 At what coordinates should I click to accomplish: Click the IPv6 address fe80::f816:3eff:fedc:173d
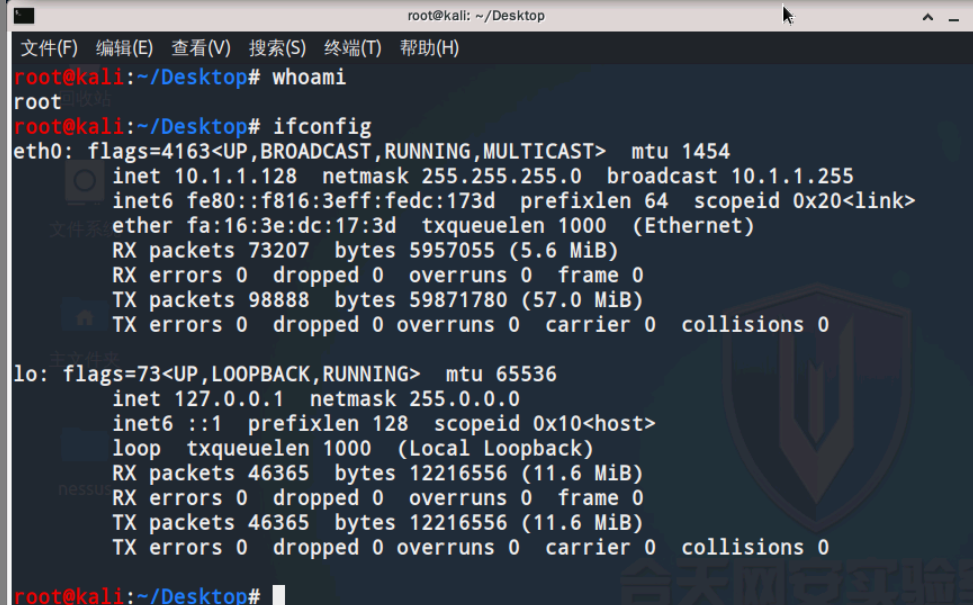(341, 201)
